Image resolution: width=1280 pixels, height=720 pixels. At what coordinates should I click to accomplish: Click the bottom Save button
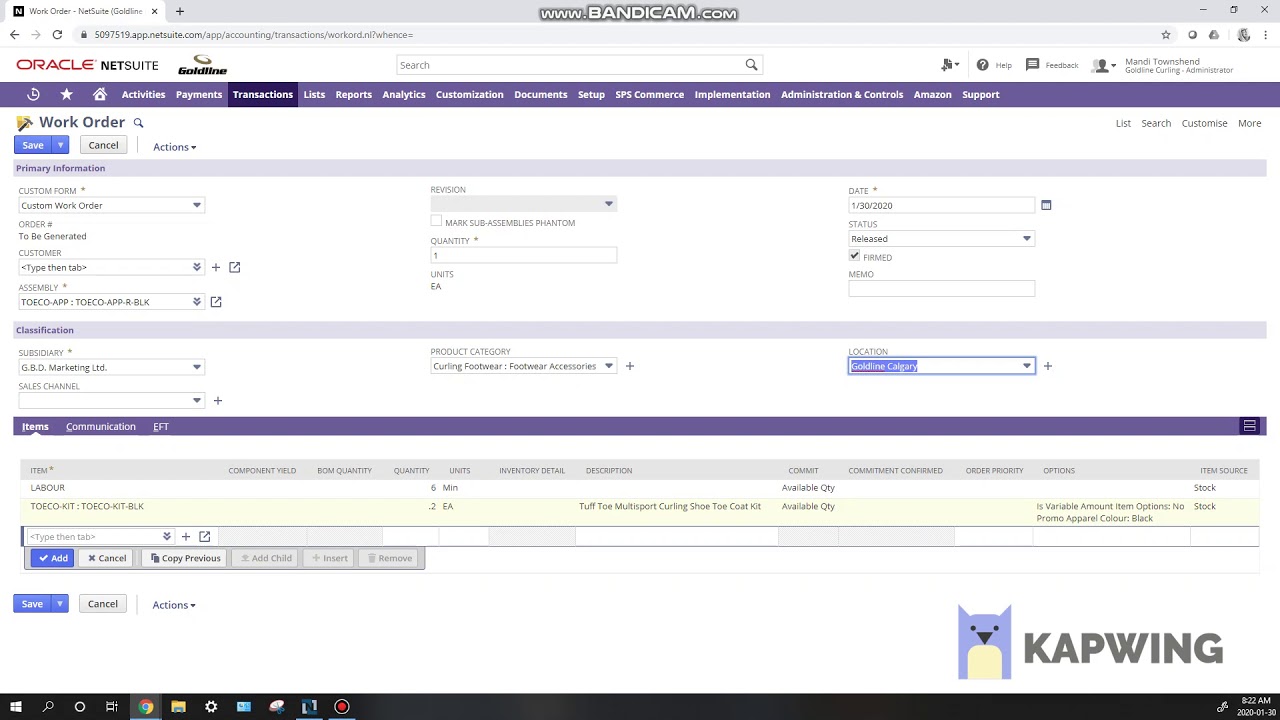click(x=32, y=604)
